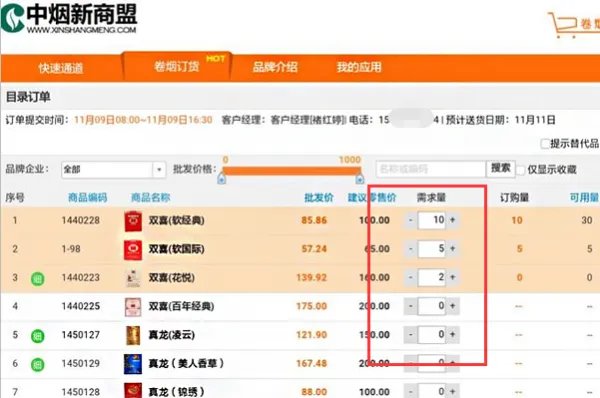Expand 品牌企业 dropdown showing 全部
This screenshot has width=600, height=398.
[113, 169]
